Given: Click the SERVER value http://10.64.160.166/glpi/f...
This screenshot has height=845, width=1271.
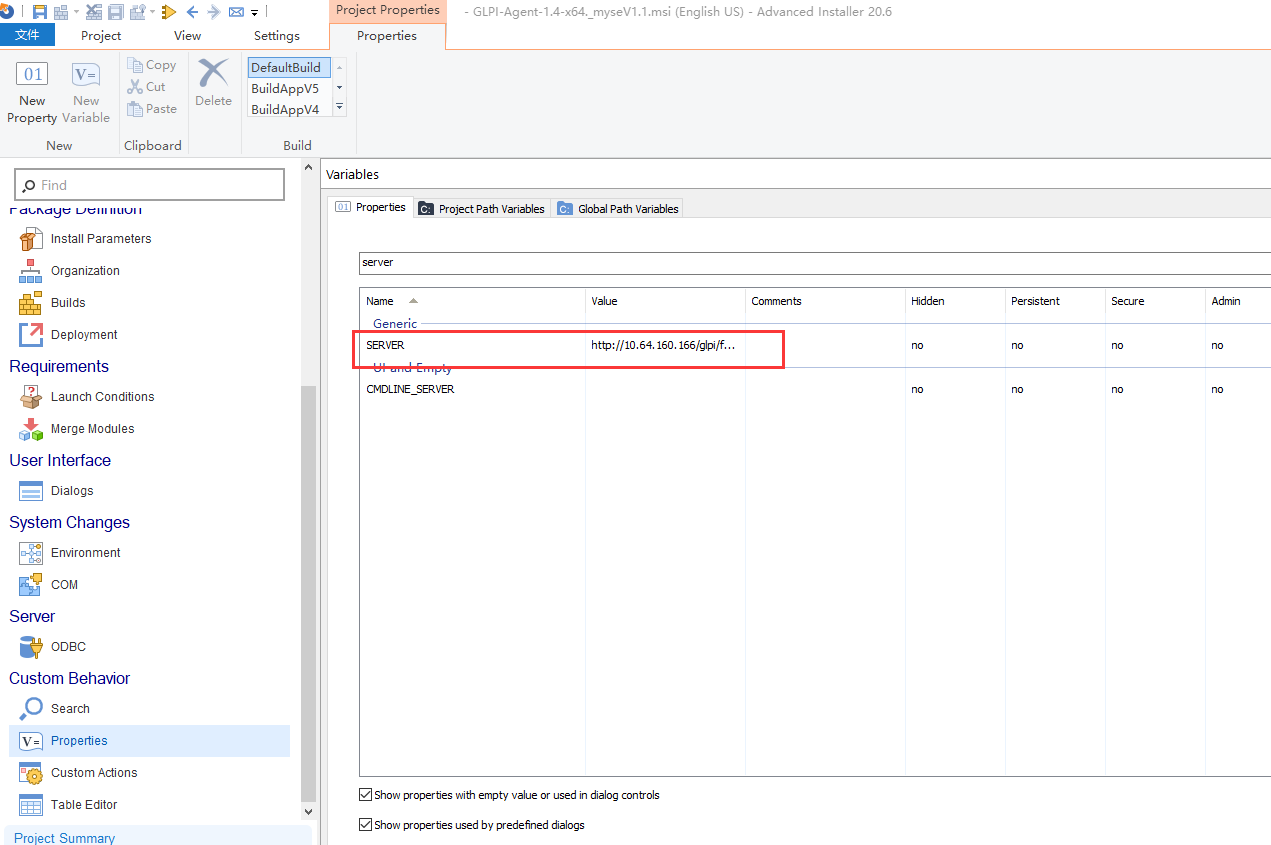Looking at the screenshot, I should pos(663,345).
